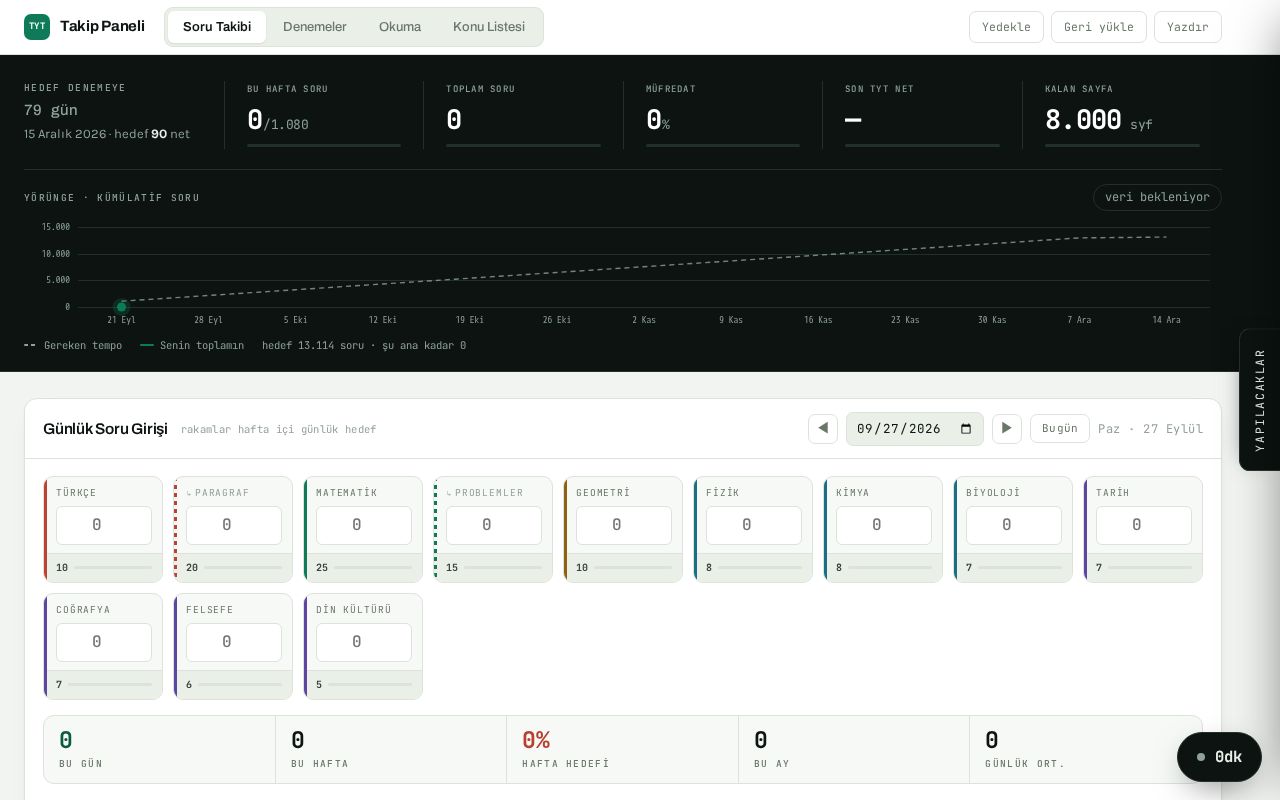Focus the Din Kültürü question count field
The height and width of the screenshot is (800, 1280).
click(x=364, y=642)
